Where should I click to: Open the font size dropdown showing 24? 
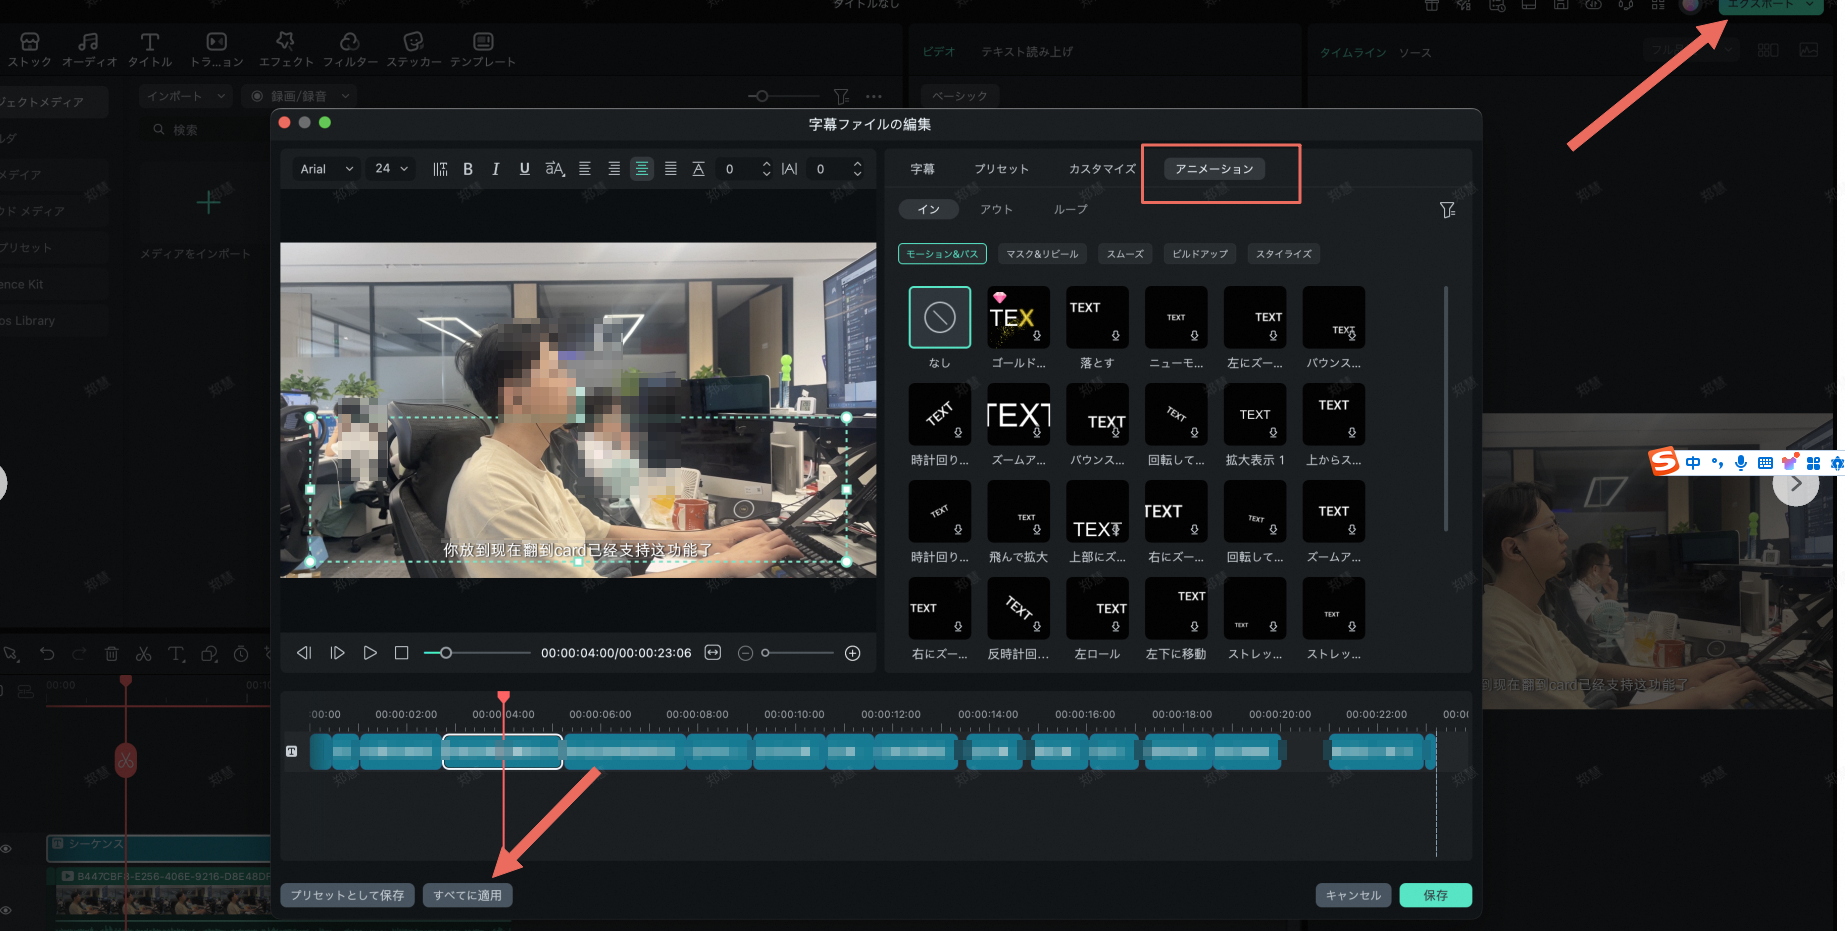coord(389,168)
